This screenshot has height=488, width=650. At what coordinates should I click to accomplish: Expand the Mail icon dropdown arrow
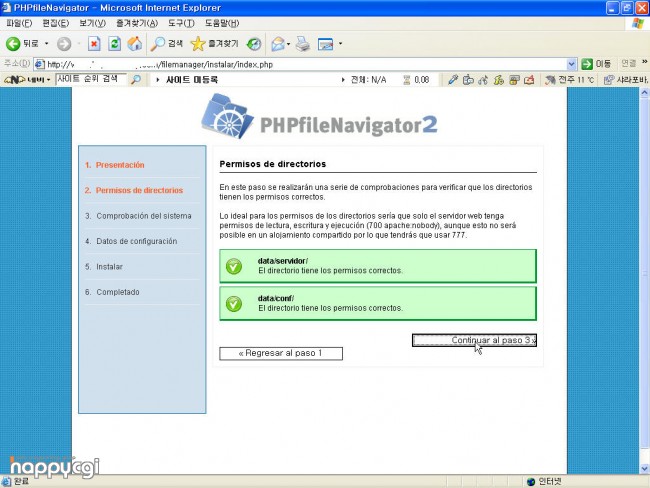pyautogui.click(x=289, y=44)
